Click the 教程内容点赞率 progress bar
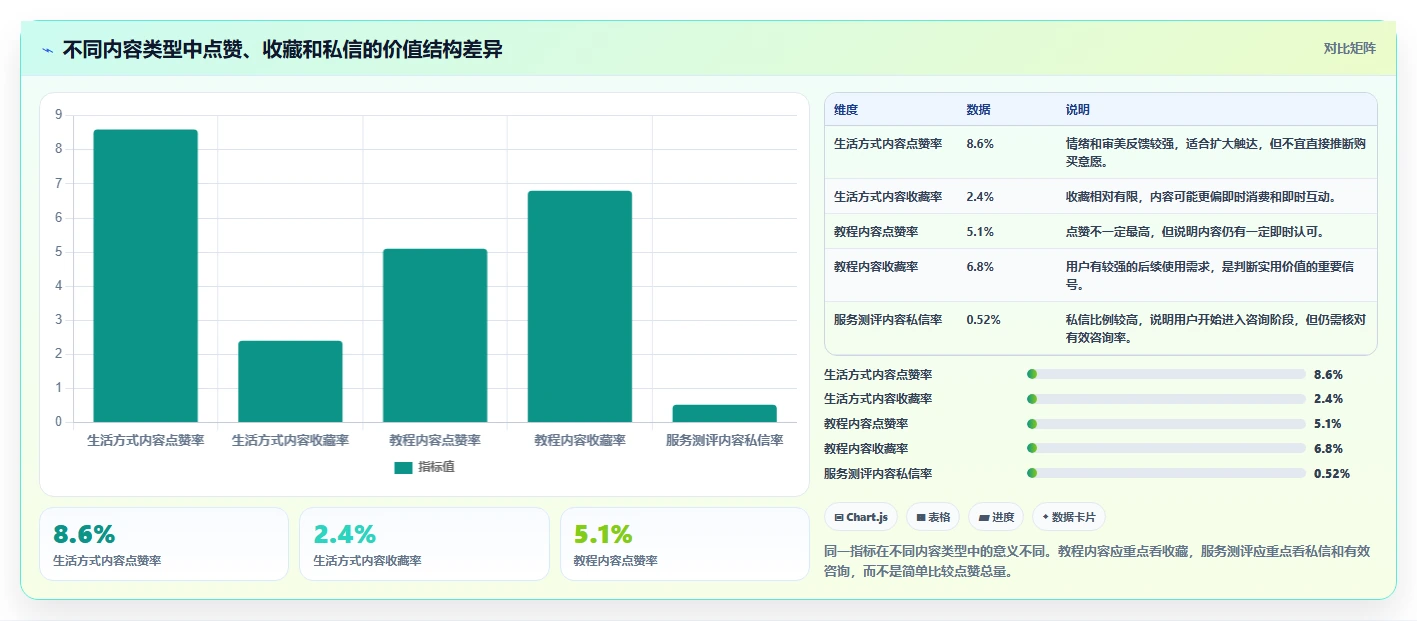The image size is (1417, 621). pyautogui.click(x=1166, y=423)
